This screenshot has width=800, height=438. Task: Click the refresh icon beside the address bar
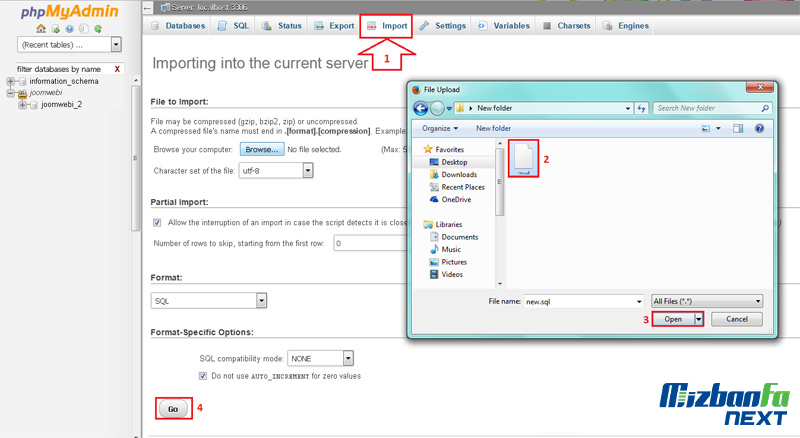click(x=640, y=108)
